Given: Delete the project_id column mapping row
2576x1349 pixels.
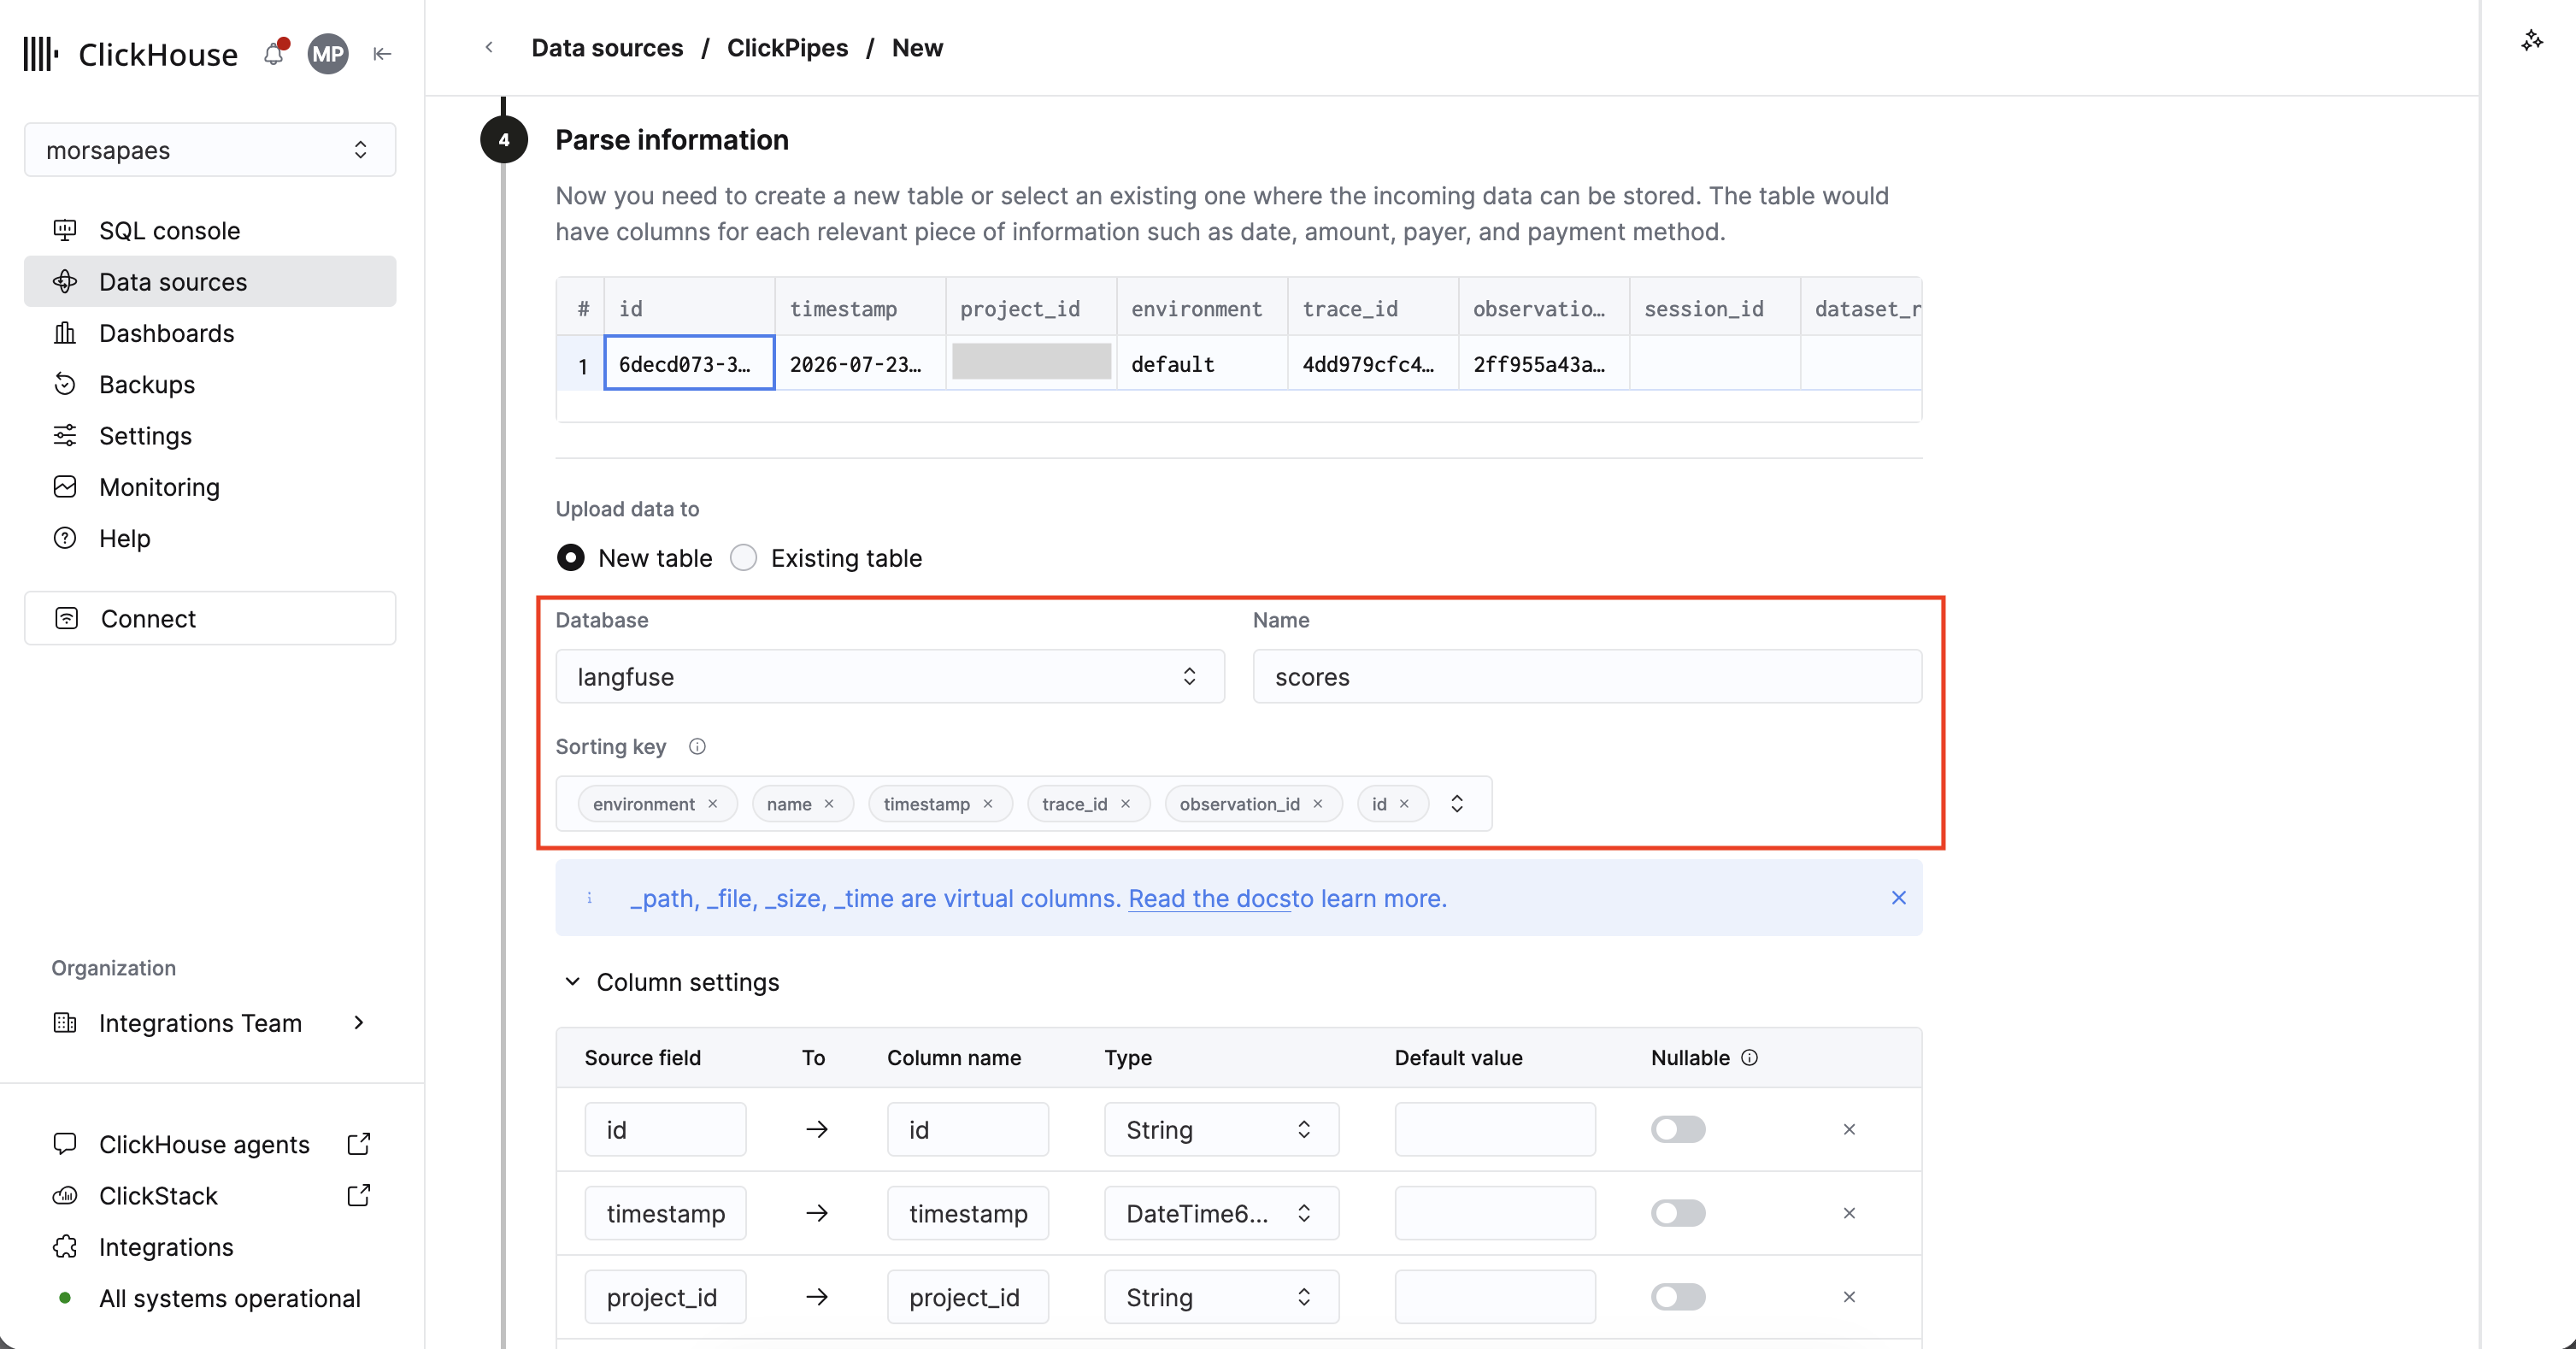Looking at the screenshot, I should pyautogui.click(x=1849, y=1298).
